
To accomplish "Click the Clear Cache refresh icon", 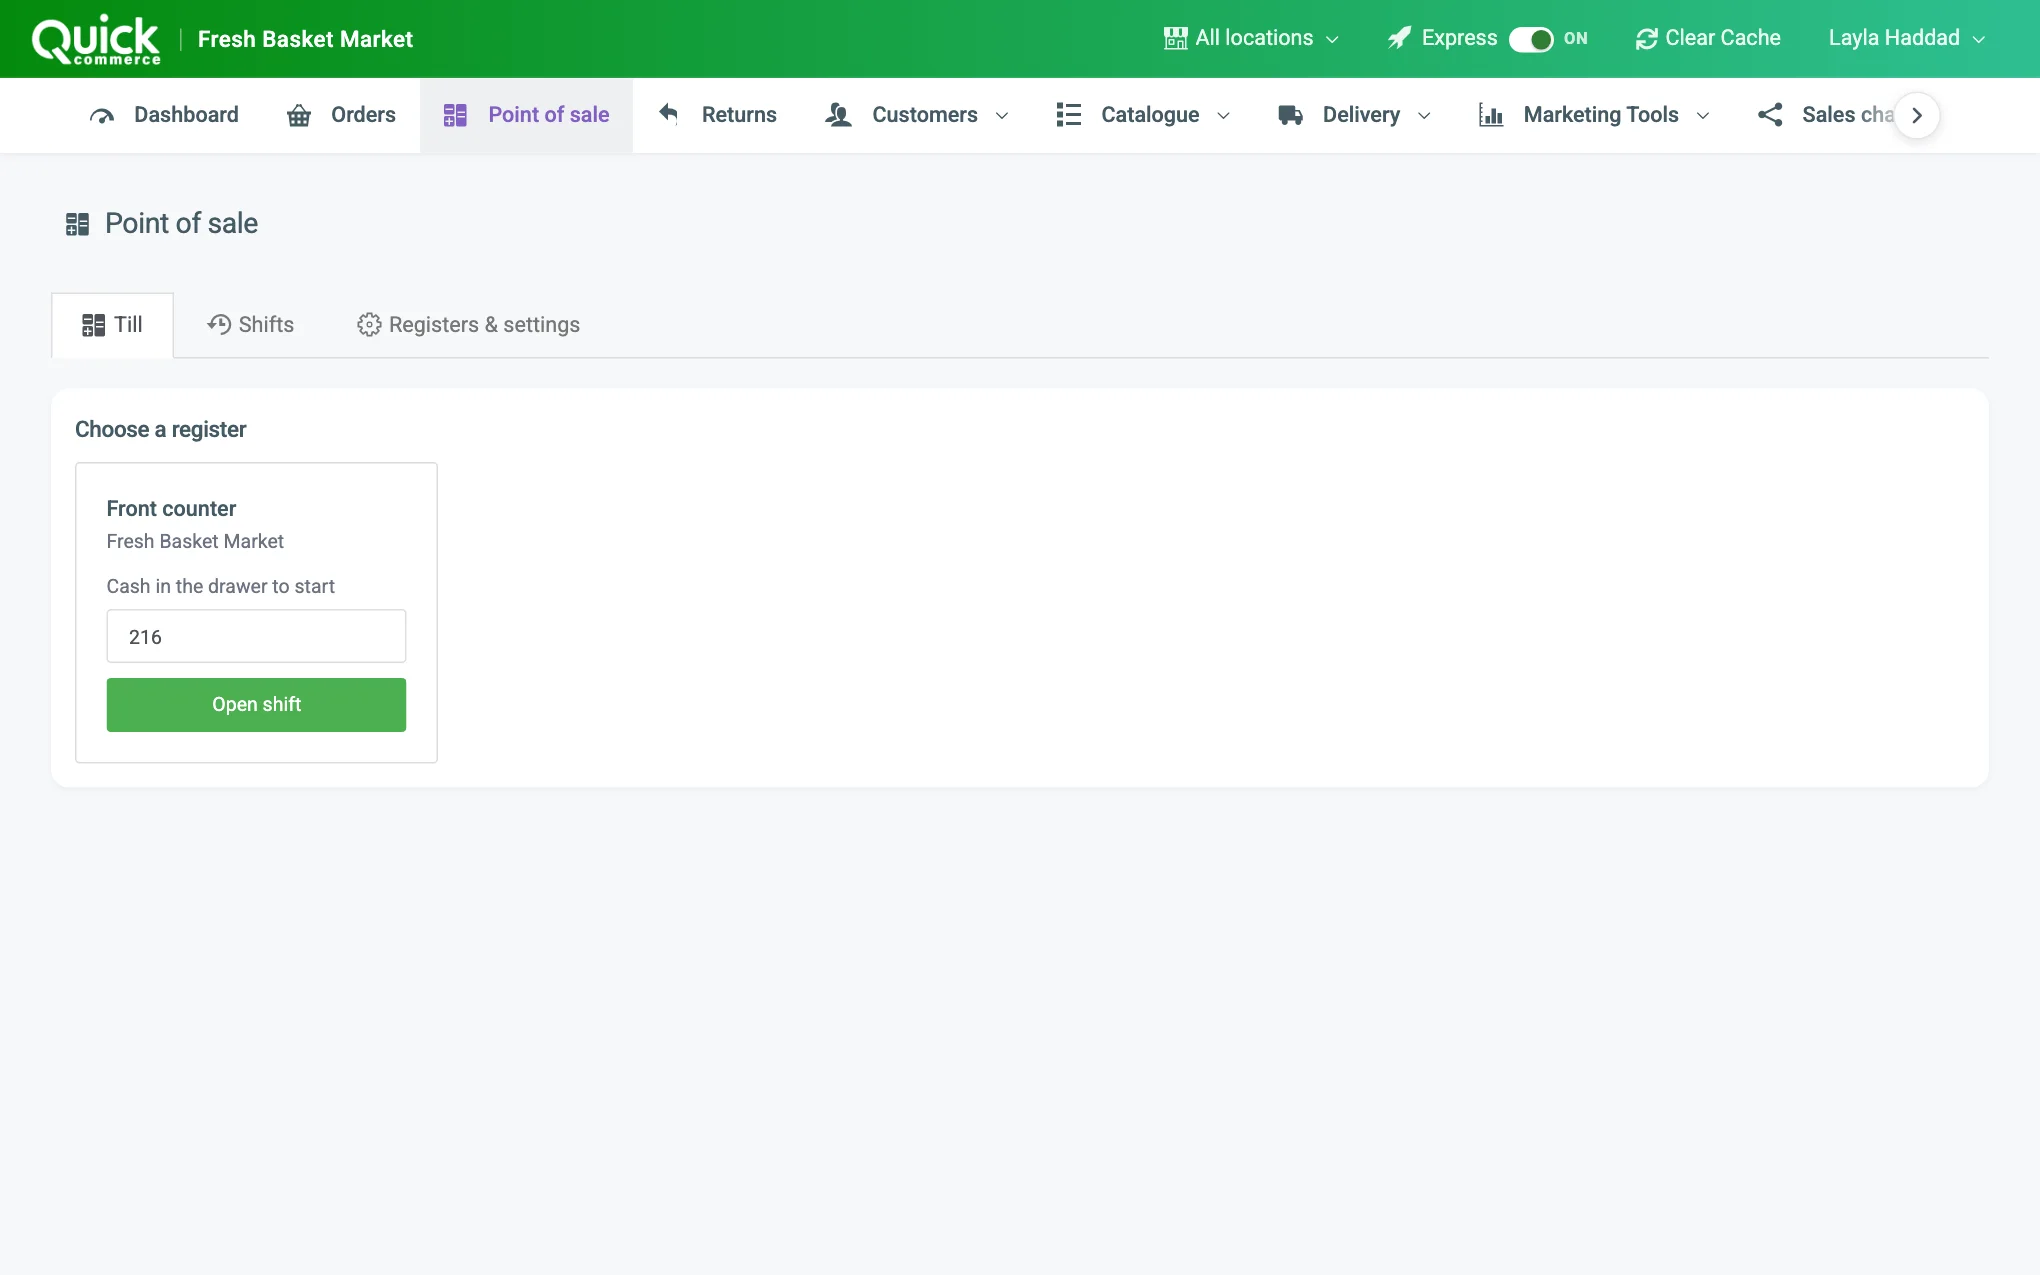I will coord(1647,39).
